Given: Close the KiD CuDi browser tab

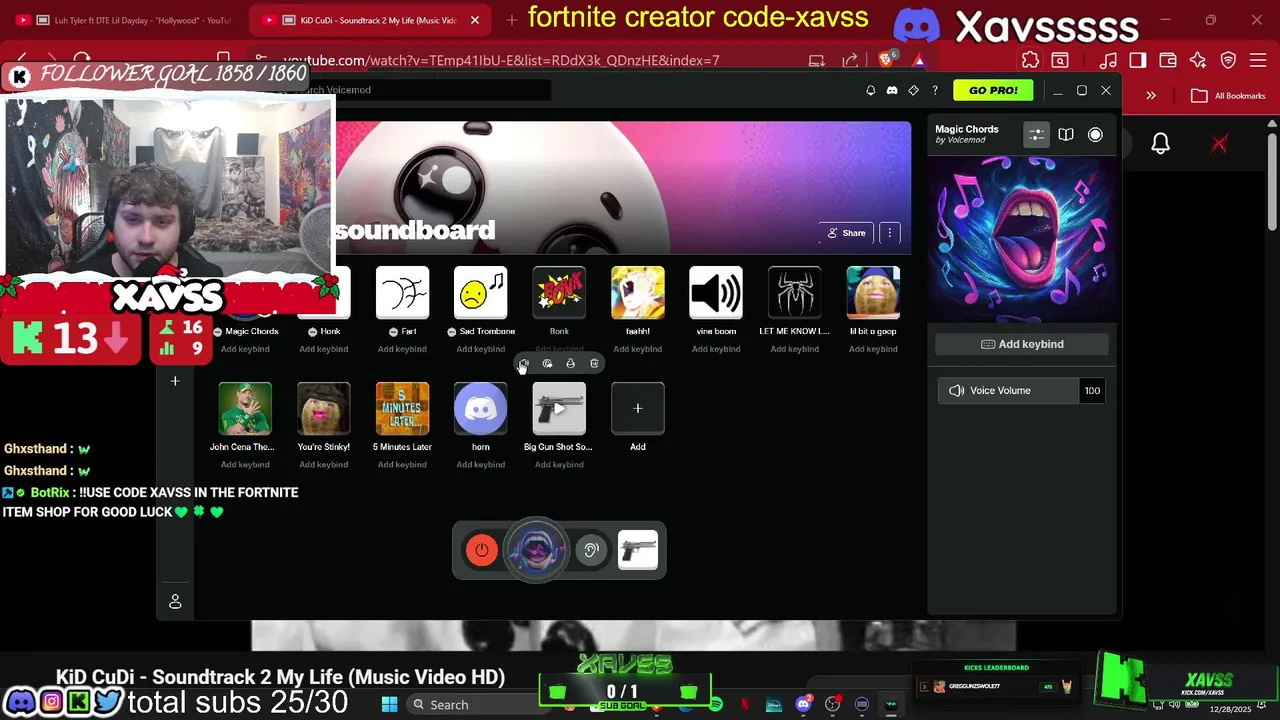Looking at the screenshot, I should (475, 20).
